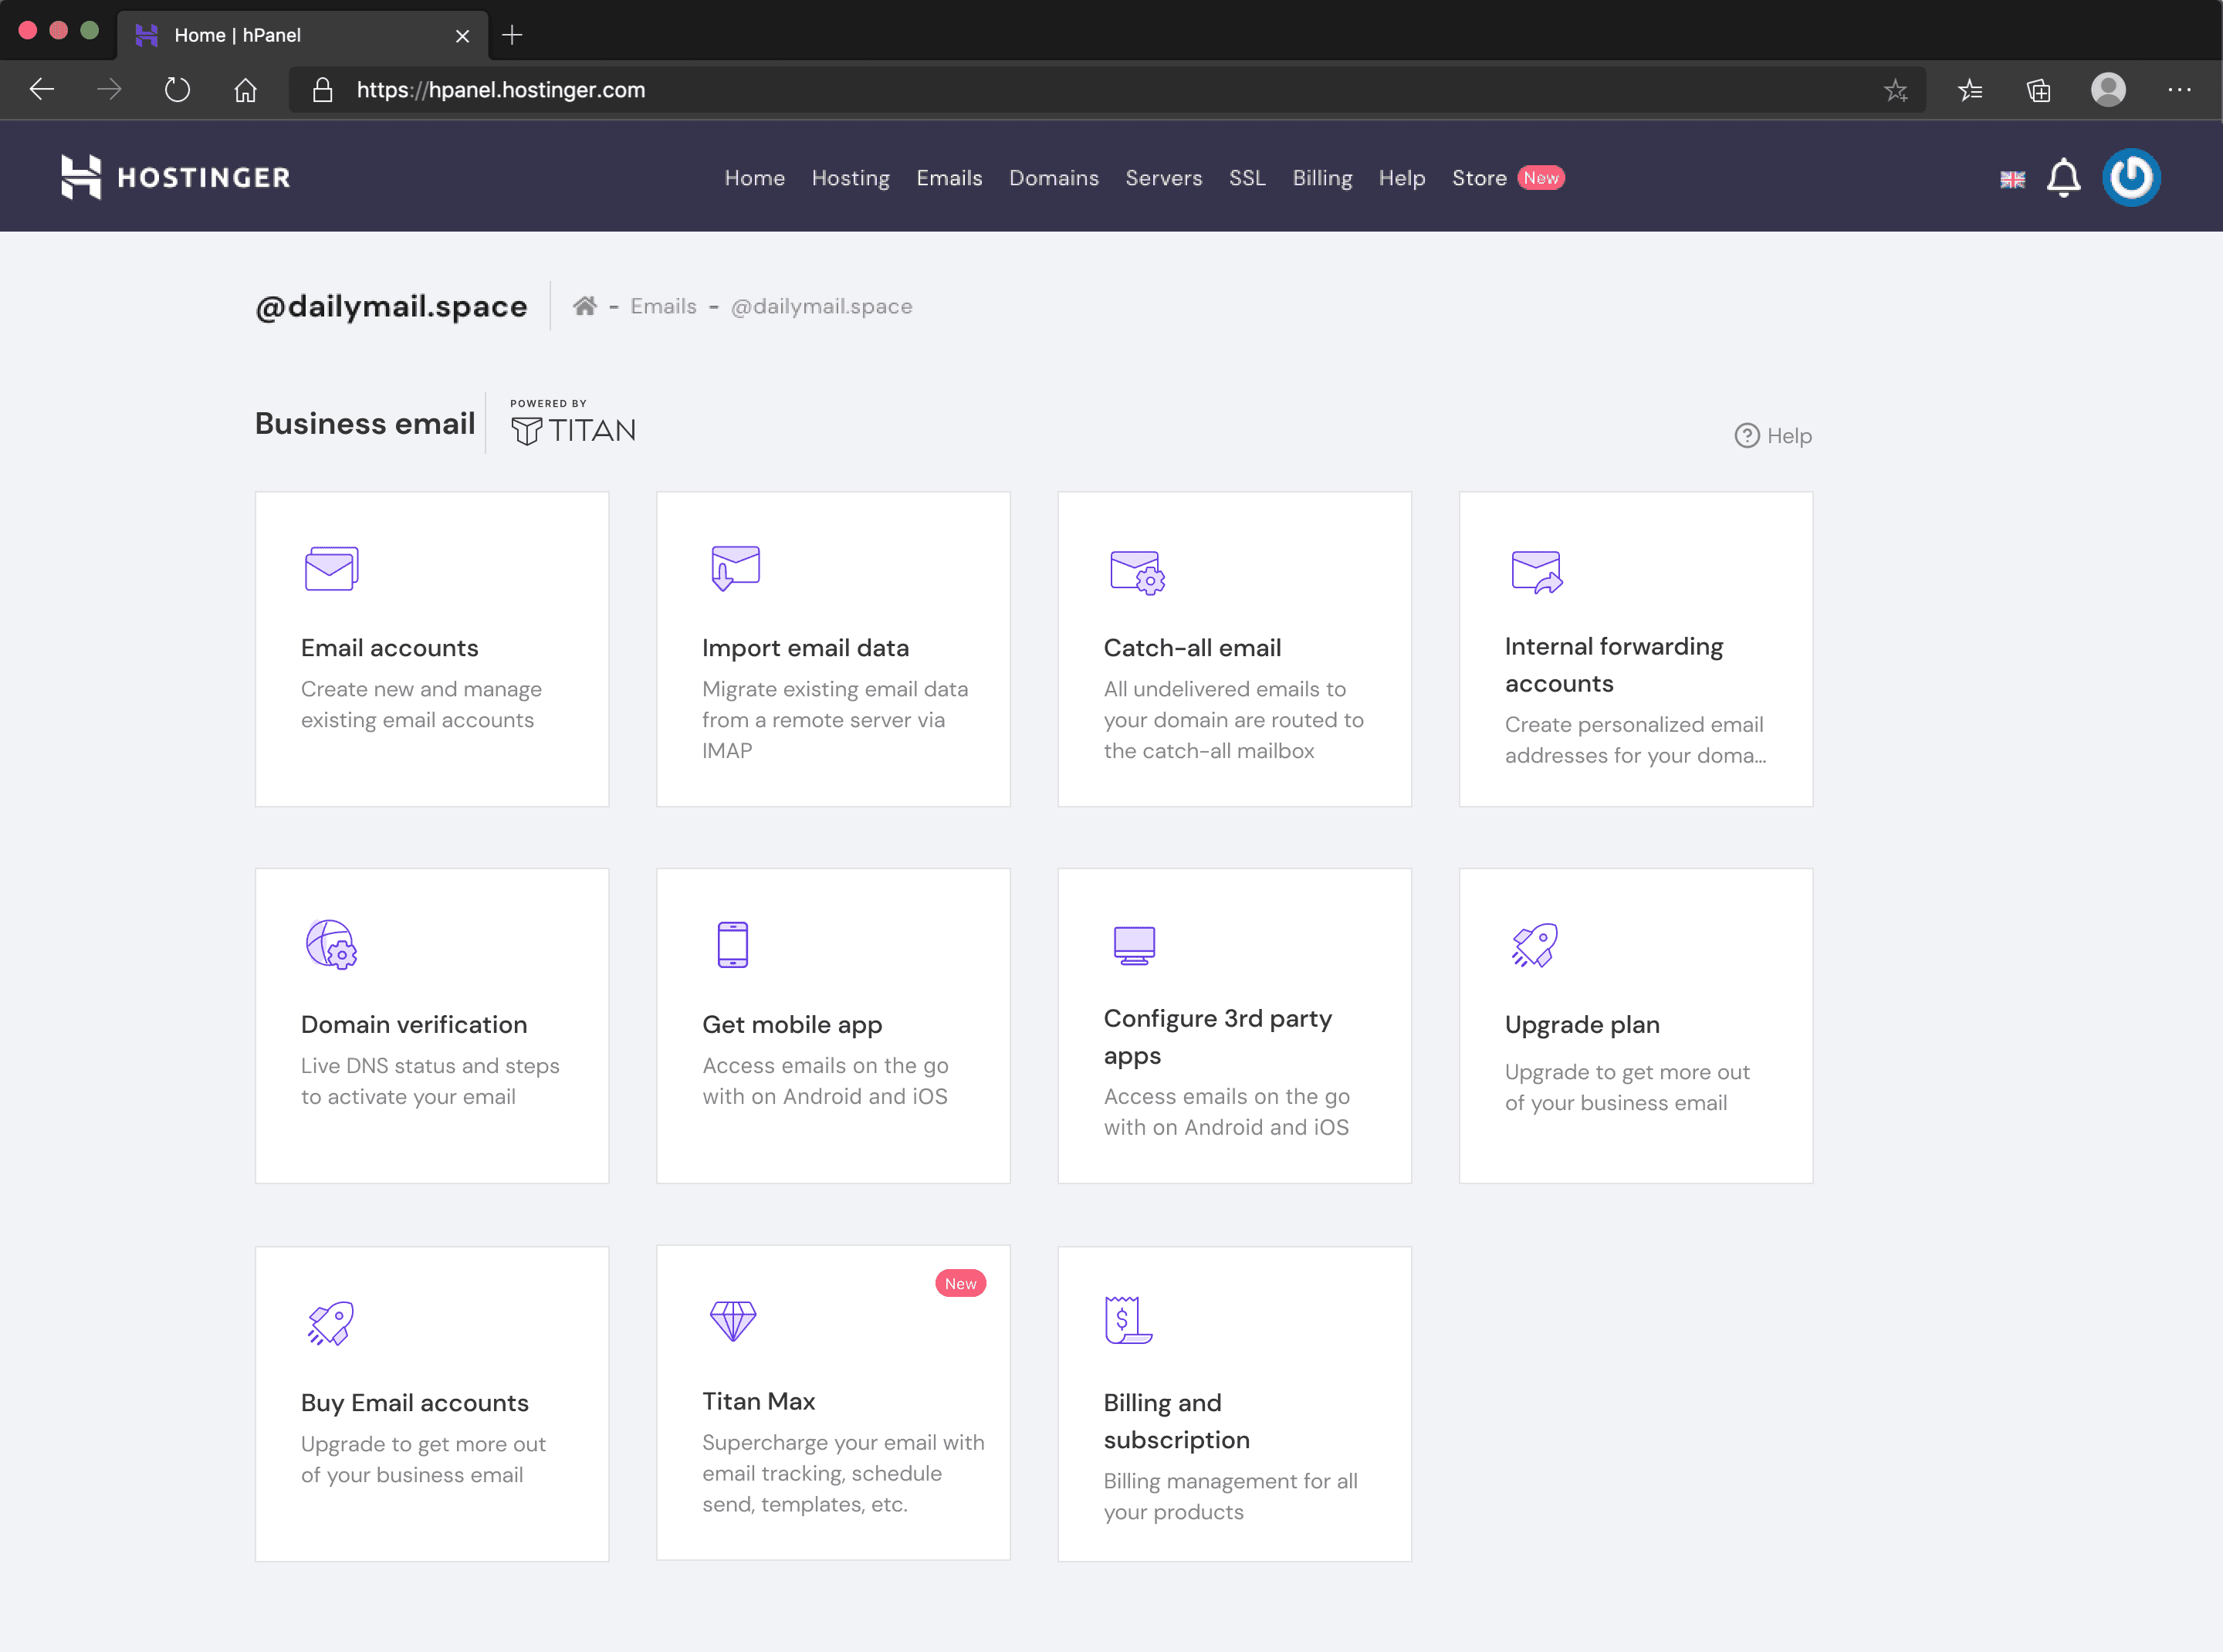Click the Internal forwarding accounts icon
This screenshot has width=2223, height=1652.
pyautogui.click(x=1537, y=572)
